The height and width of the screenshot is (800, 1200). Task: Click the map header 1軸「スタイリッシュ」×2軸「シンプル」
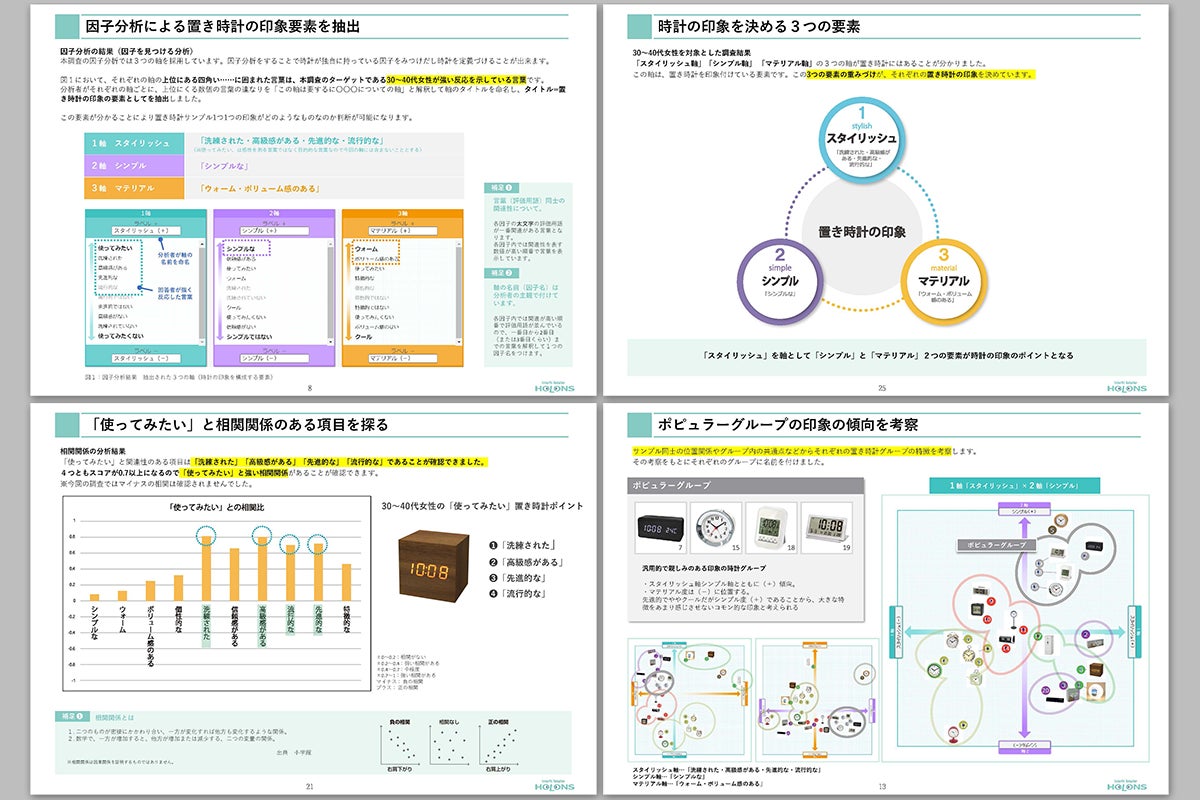pyautogui.click(x=1013, y=485)
